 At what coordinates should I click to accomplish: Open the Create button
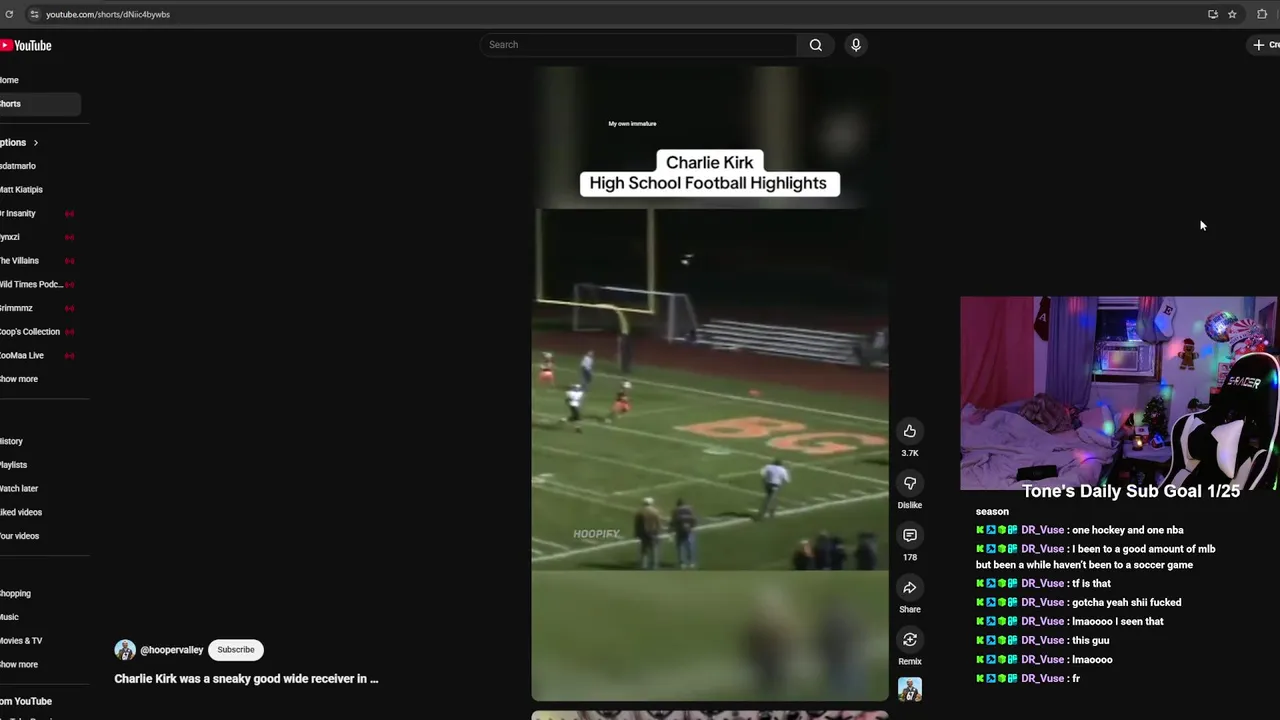[x=1266, y=45]
